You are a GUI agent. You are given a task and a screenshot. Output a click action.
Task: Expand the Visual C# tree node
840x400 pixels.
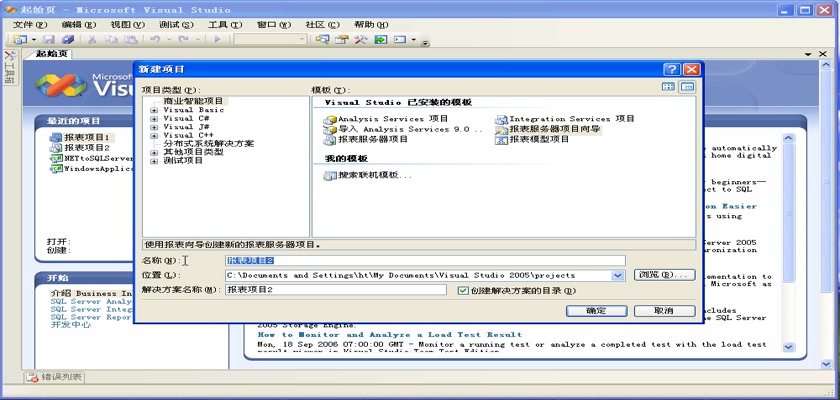[x=154, y=118]
